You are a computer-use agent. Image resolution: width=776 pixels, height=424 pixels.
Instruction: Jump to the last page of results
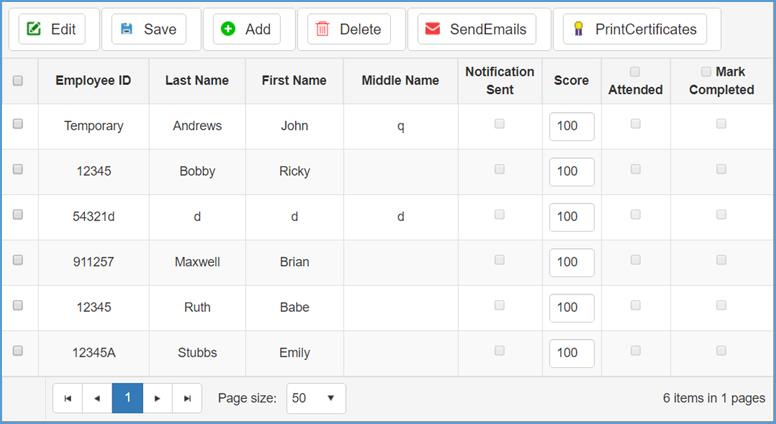coord(187,398)
